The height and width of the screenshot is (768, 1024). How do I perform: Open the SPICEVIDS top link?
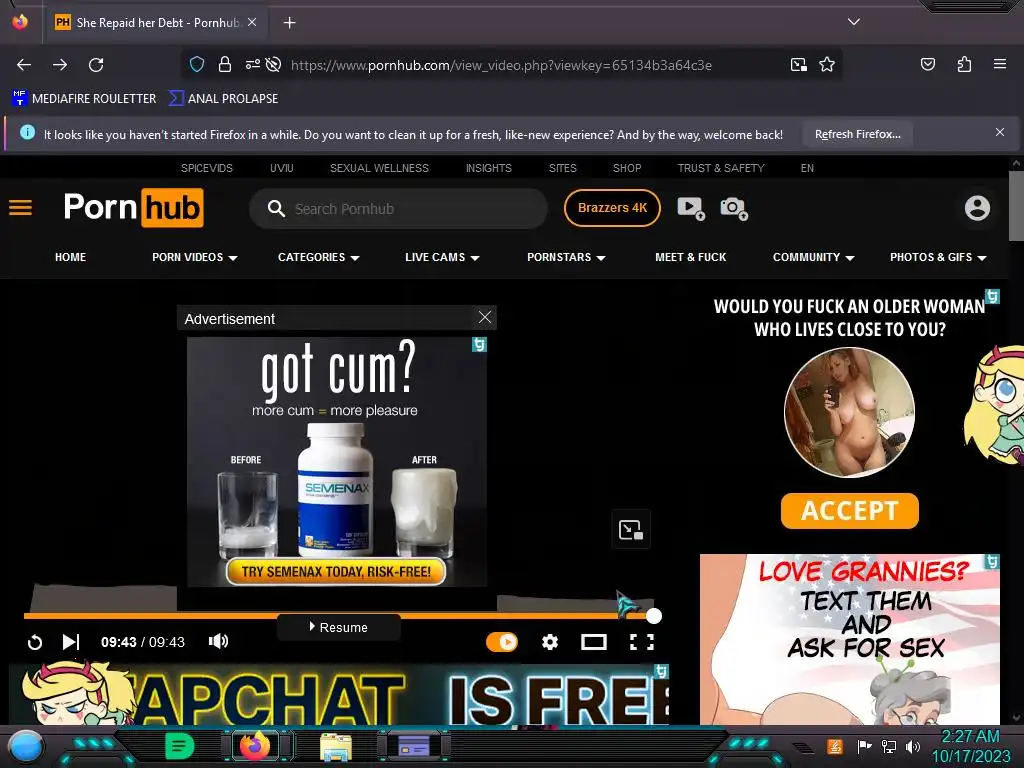click(206, 168)
